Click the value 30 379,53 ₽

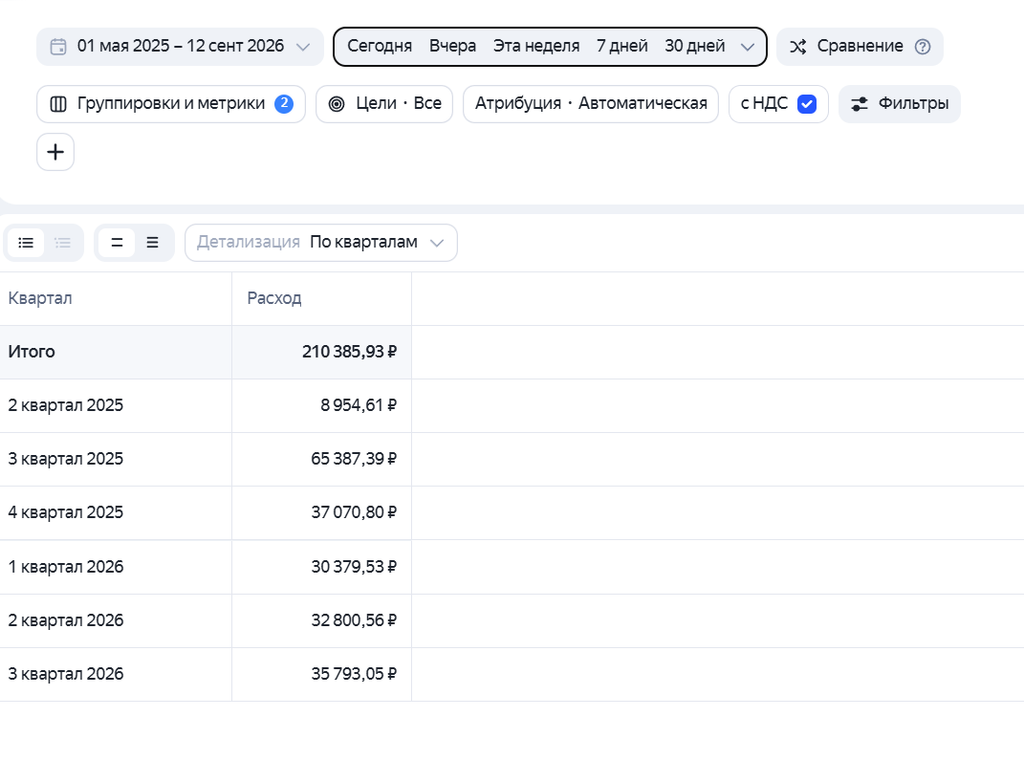(x=354, y=567)
